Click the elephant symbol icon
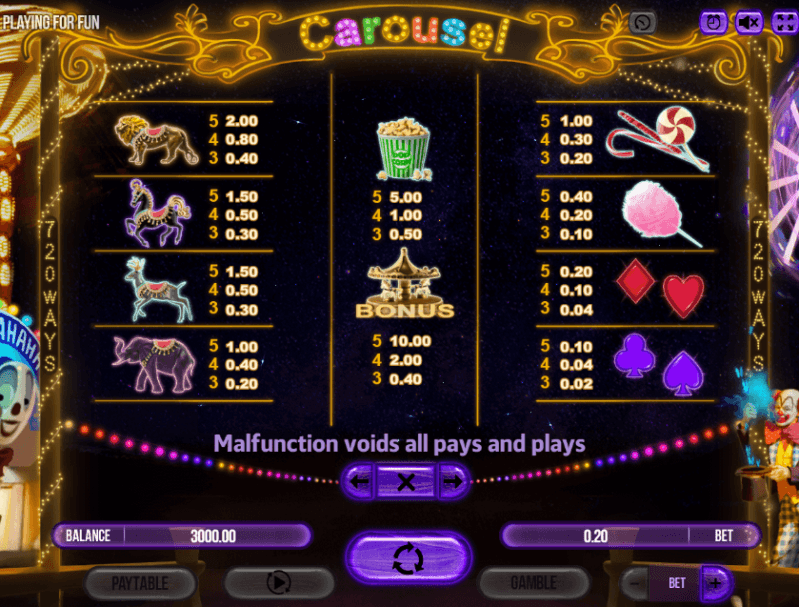Screen dimensions: 799x607 [153, 364]
